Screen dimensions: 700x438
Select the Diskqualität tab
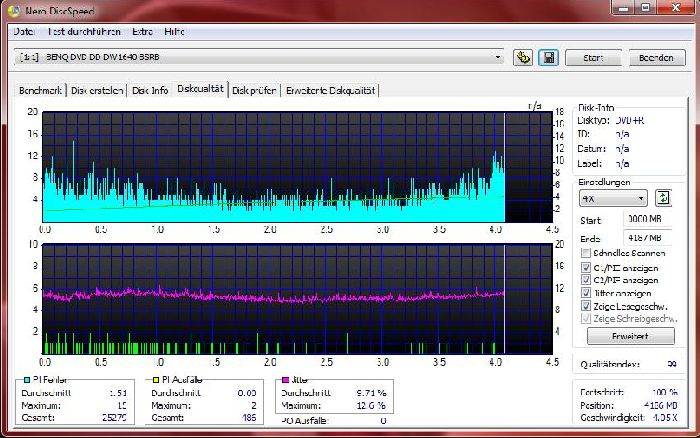pyautogui.click(x=200, y=88)
